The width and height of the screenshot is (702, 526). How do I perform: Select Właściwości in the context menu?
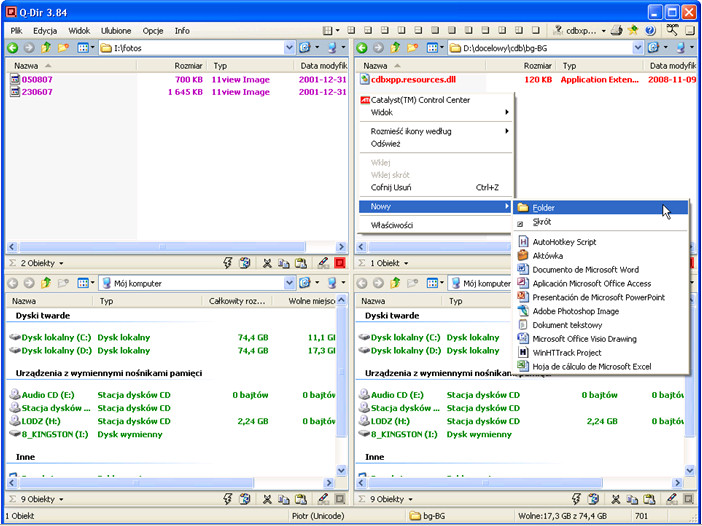click(x=437, y=225)
